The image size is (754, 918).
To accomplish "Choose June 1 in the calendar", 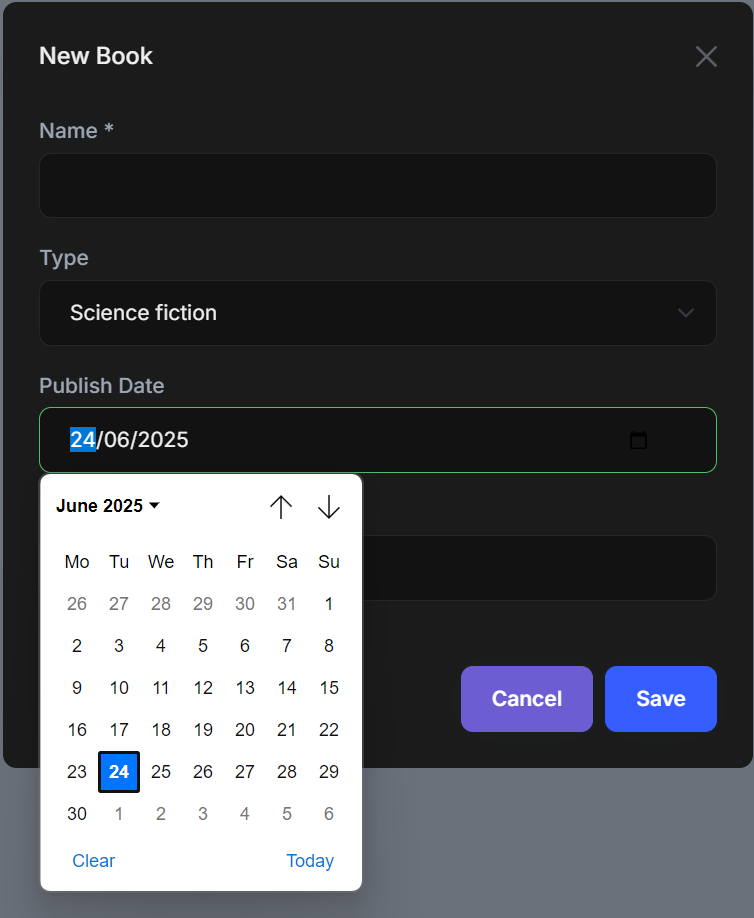I will [329, 604].
